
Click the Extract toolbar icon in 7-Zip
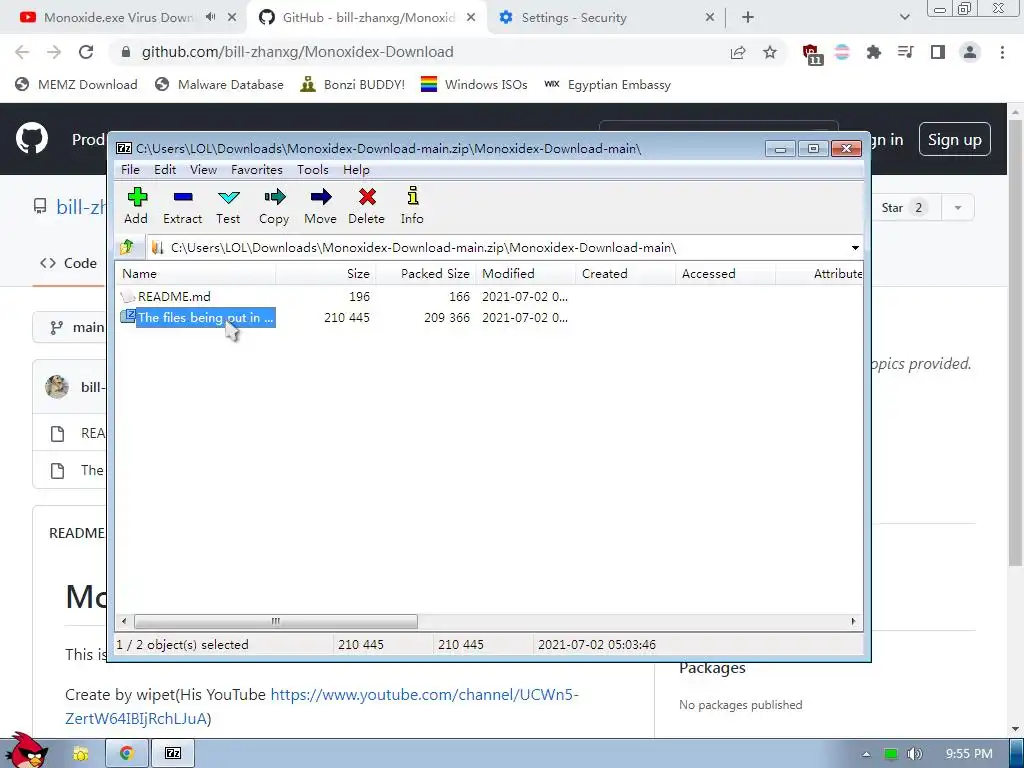[x=182, y=206]
